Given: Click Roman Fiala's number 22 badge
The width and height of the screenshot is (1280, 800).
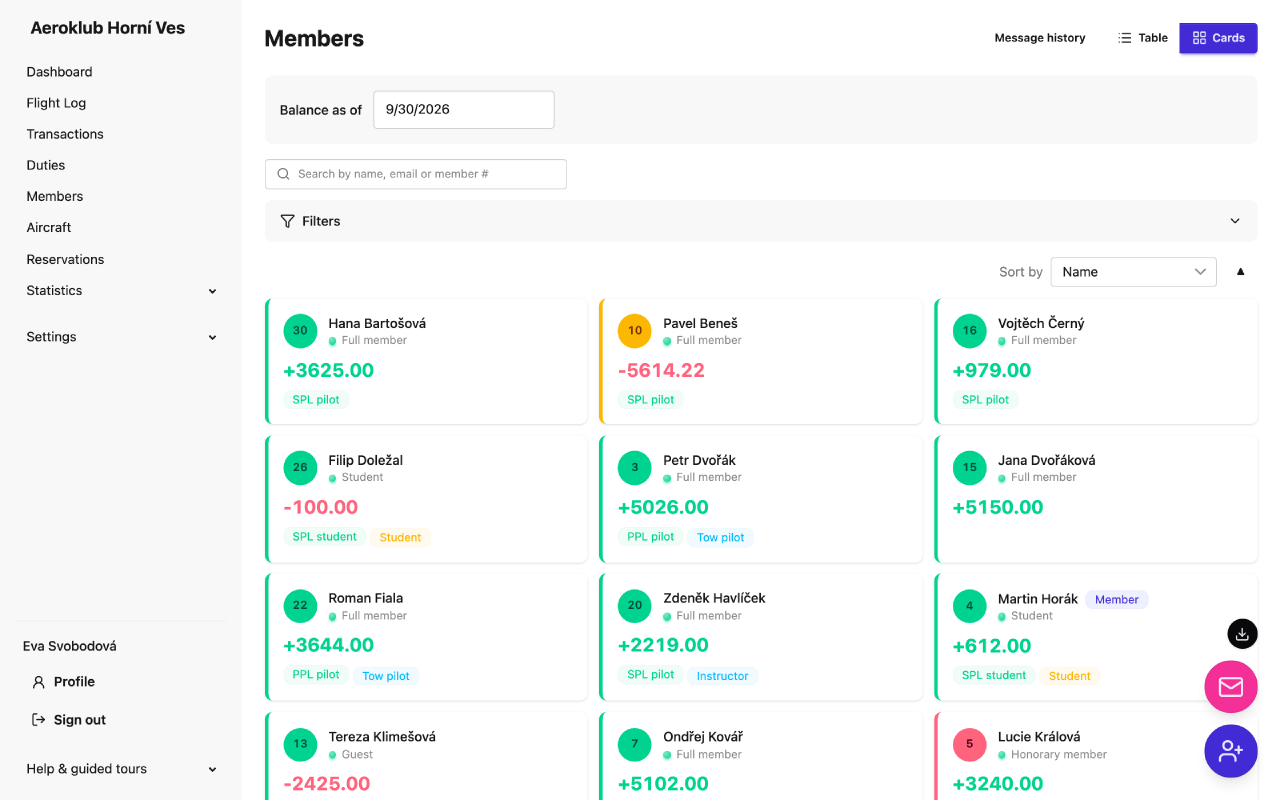Looking at the screenshot, I should click(300, 606).
